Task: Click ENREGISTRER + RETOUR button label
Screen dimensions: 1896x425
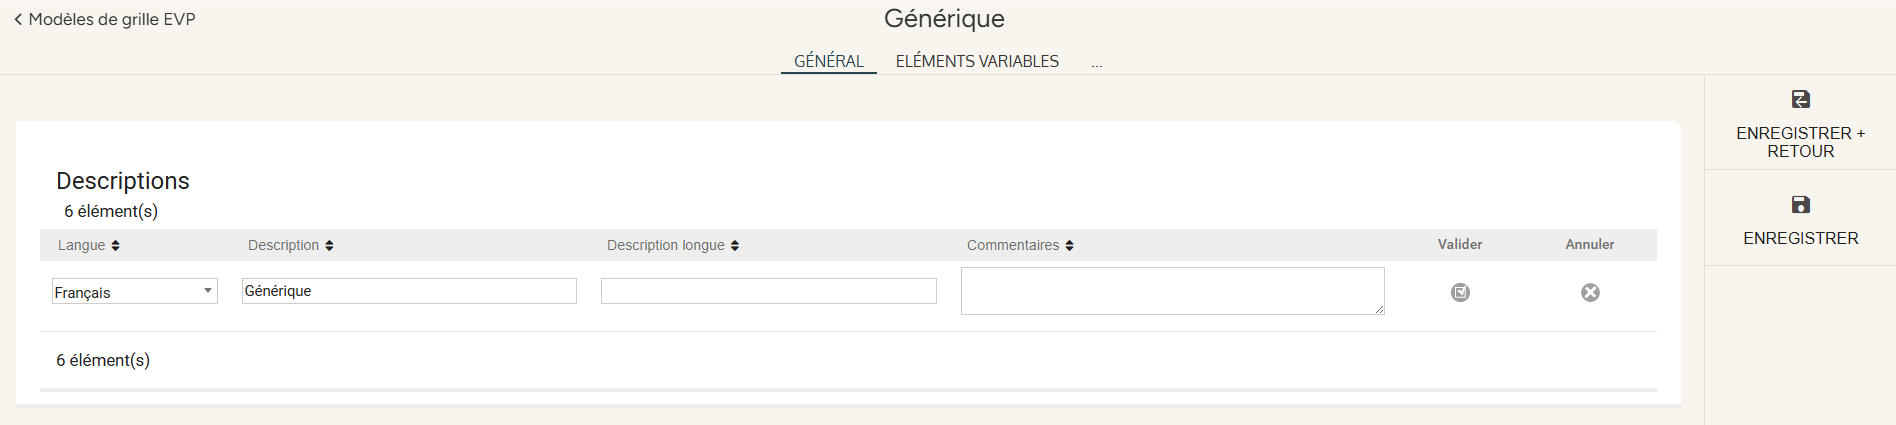Action: click(1801, 142)
